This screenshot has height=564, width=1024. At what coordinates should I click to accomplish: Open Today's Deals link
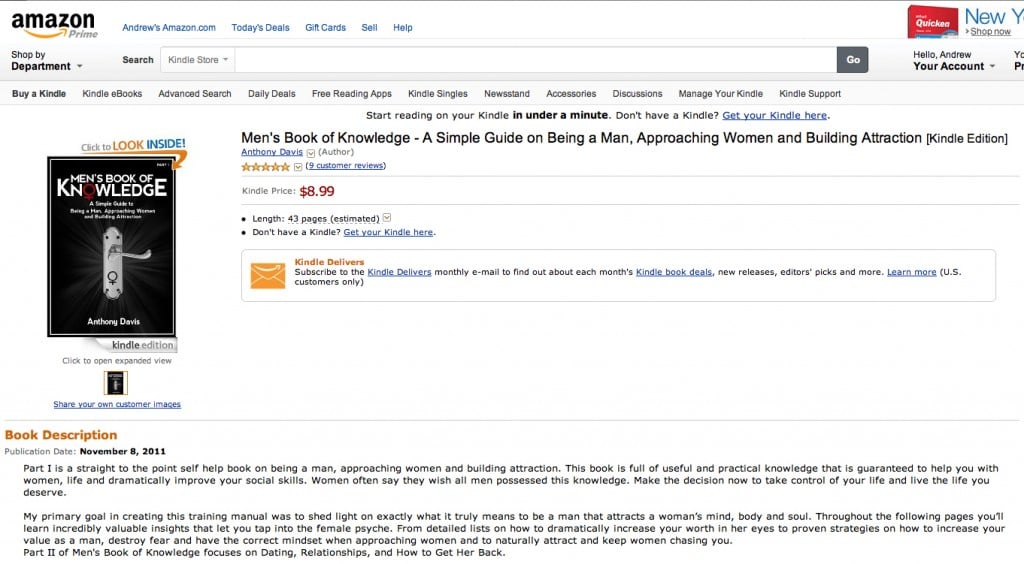click(x=260, y=27)
